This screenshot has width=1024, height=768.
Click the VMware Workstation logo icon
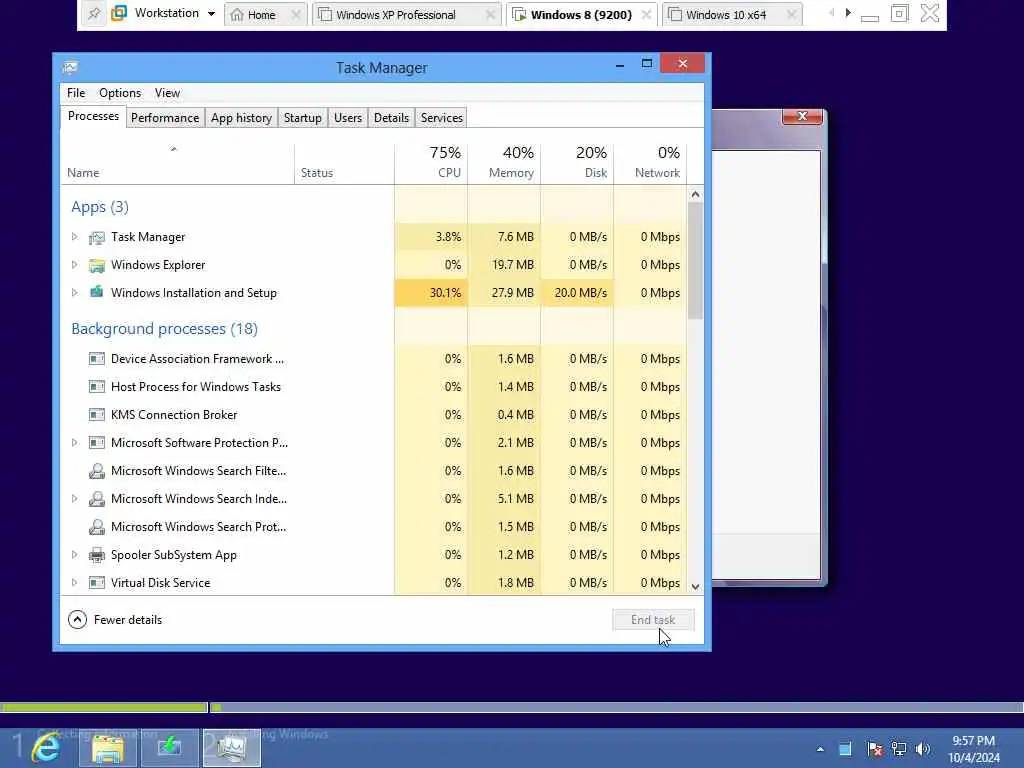pos(119,13)
